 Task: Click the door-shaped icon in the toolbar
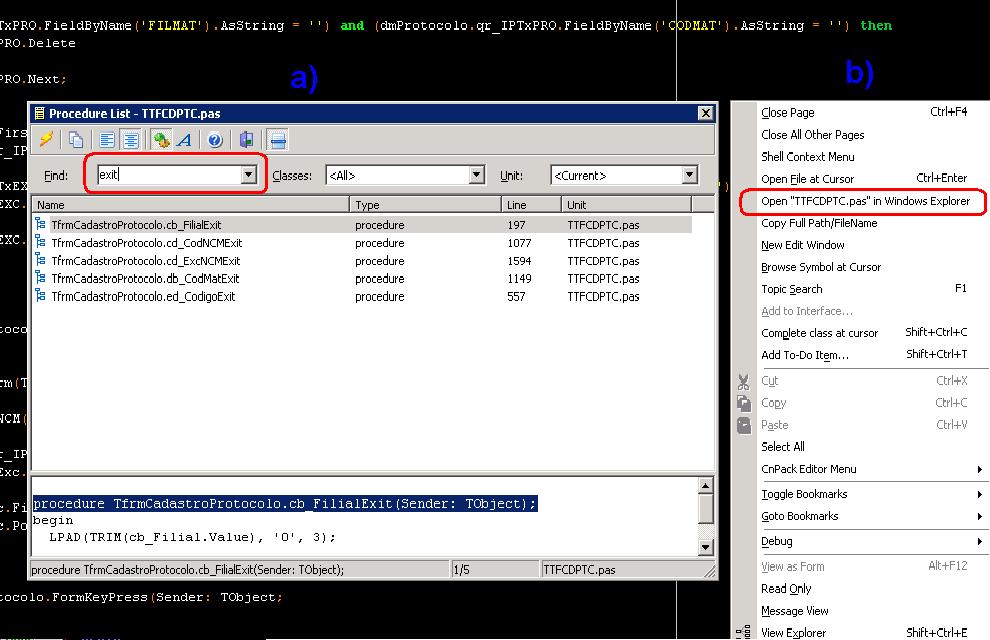coord(246,139)
